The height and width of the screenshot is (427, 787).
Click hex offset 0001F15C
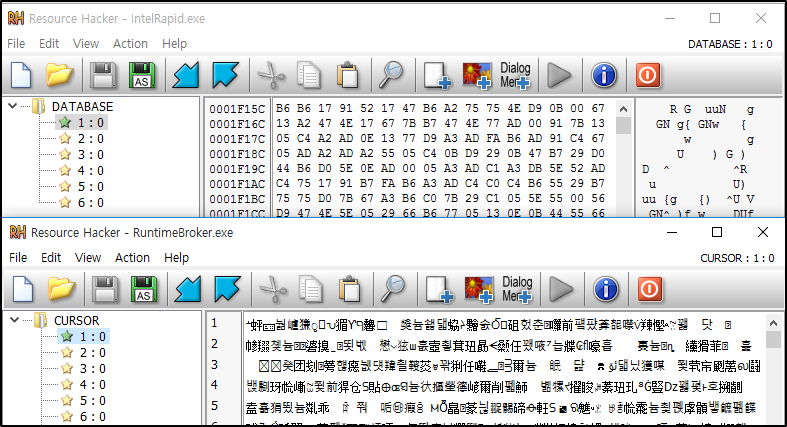[236, 109]
